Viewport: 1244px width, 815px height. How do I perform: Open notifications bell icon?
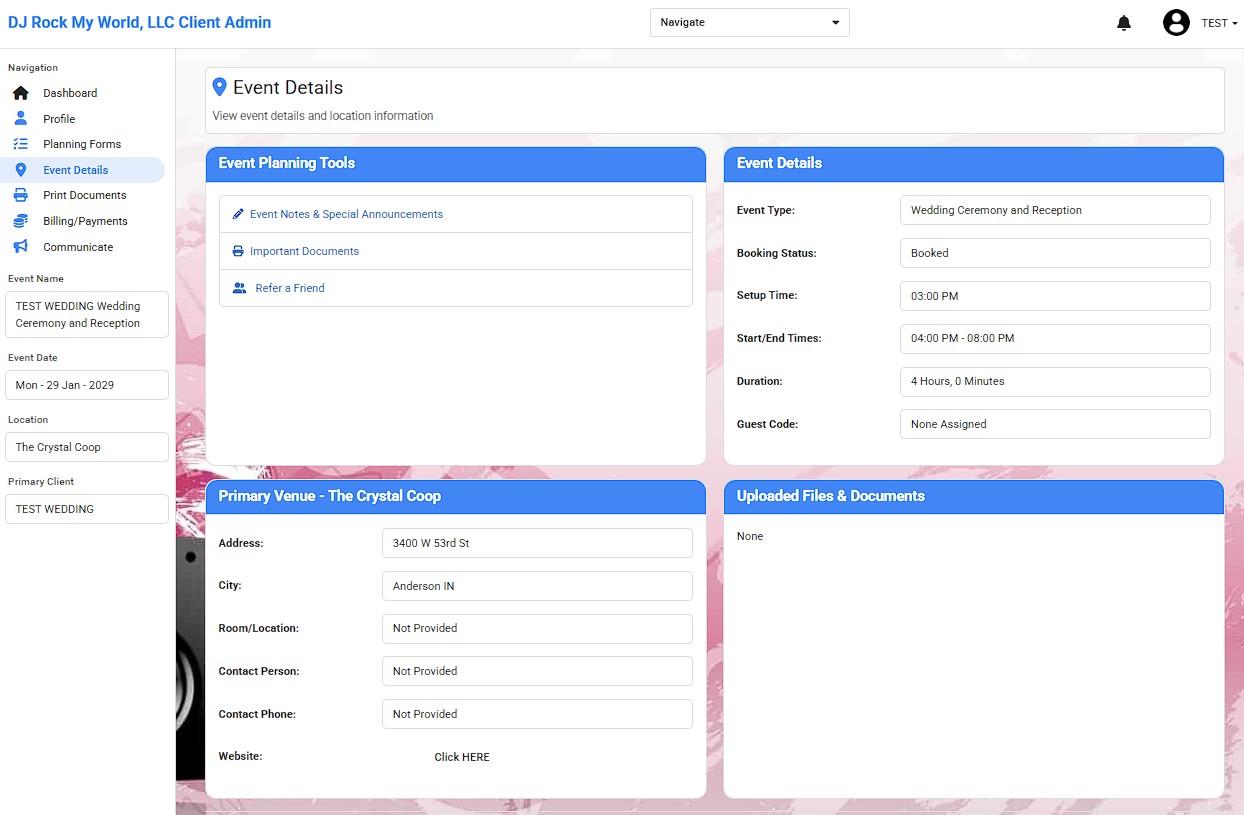tap(1124, 23)
